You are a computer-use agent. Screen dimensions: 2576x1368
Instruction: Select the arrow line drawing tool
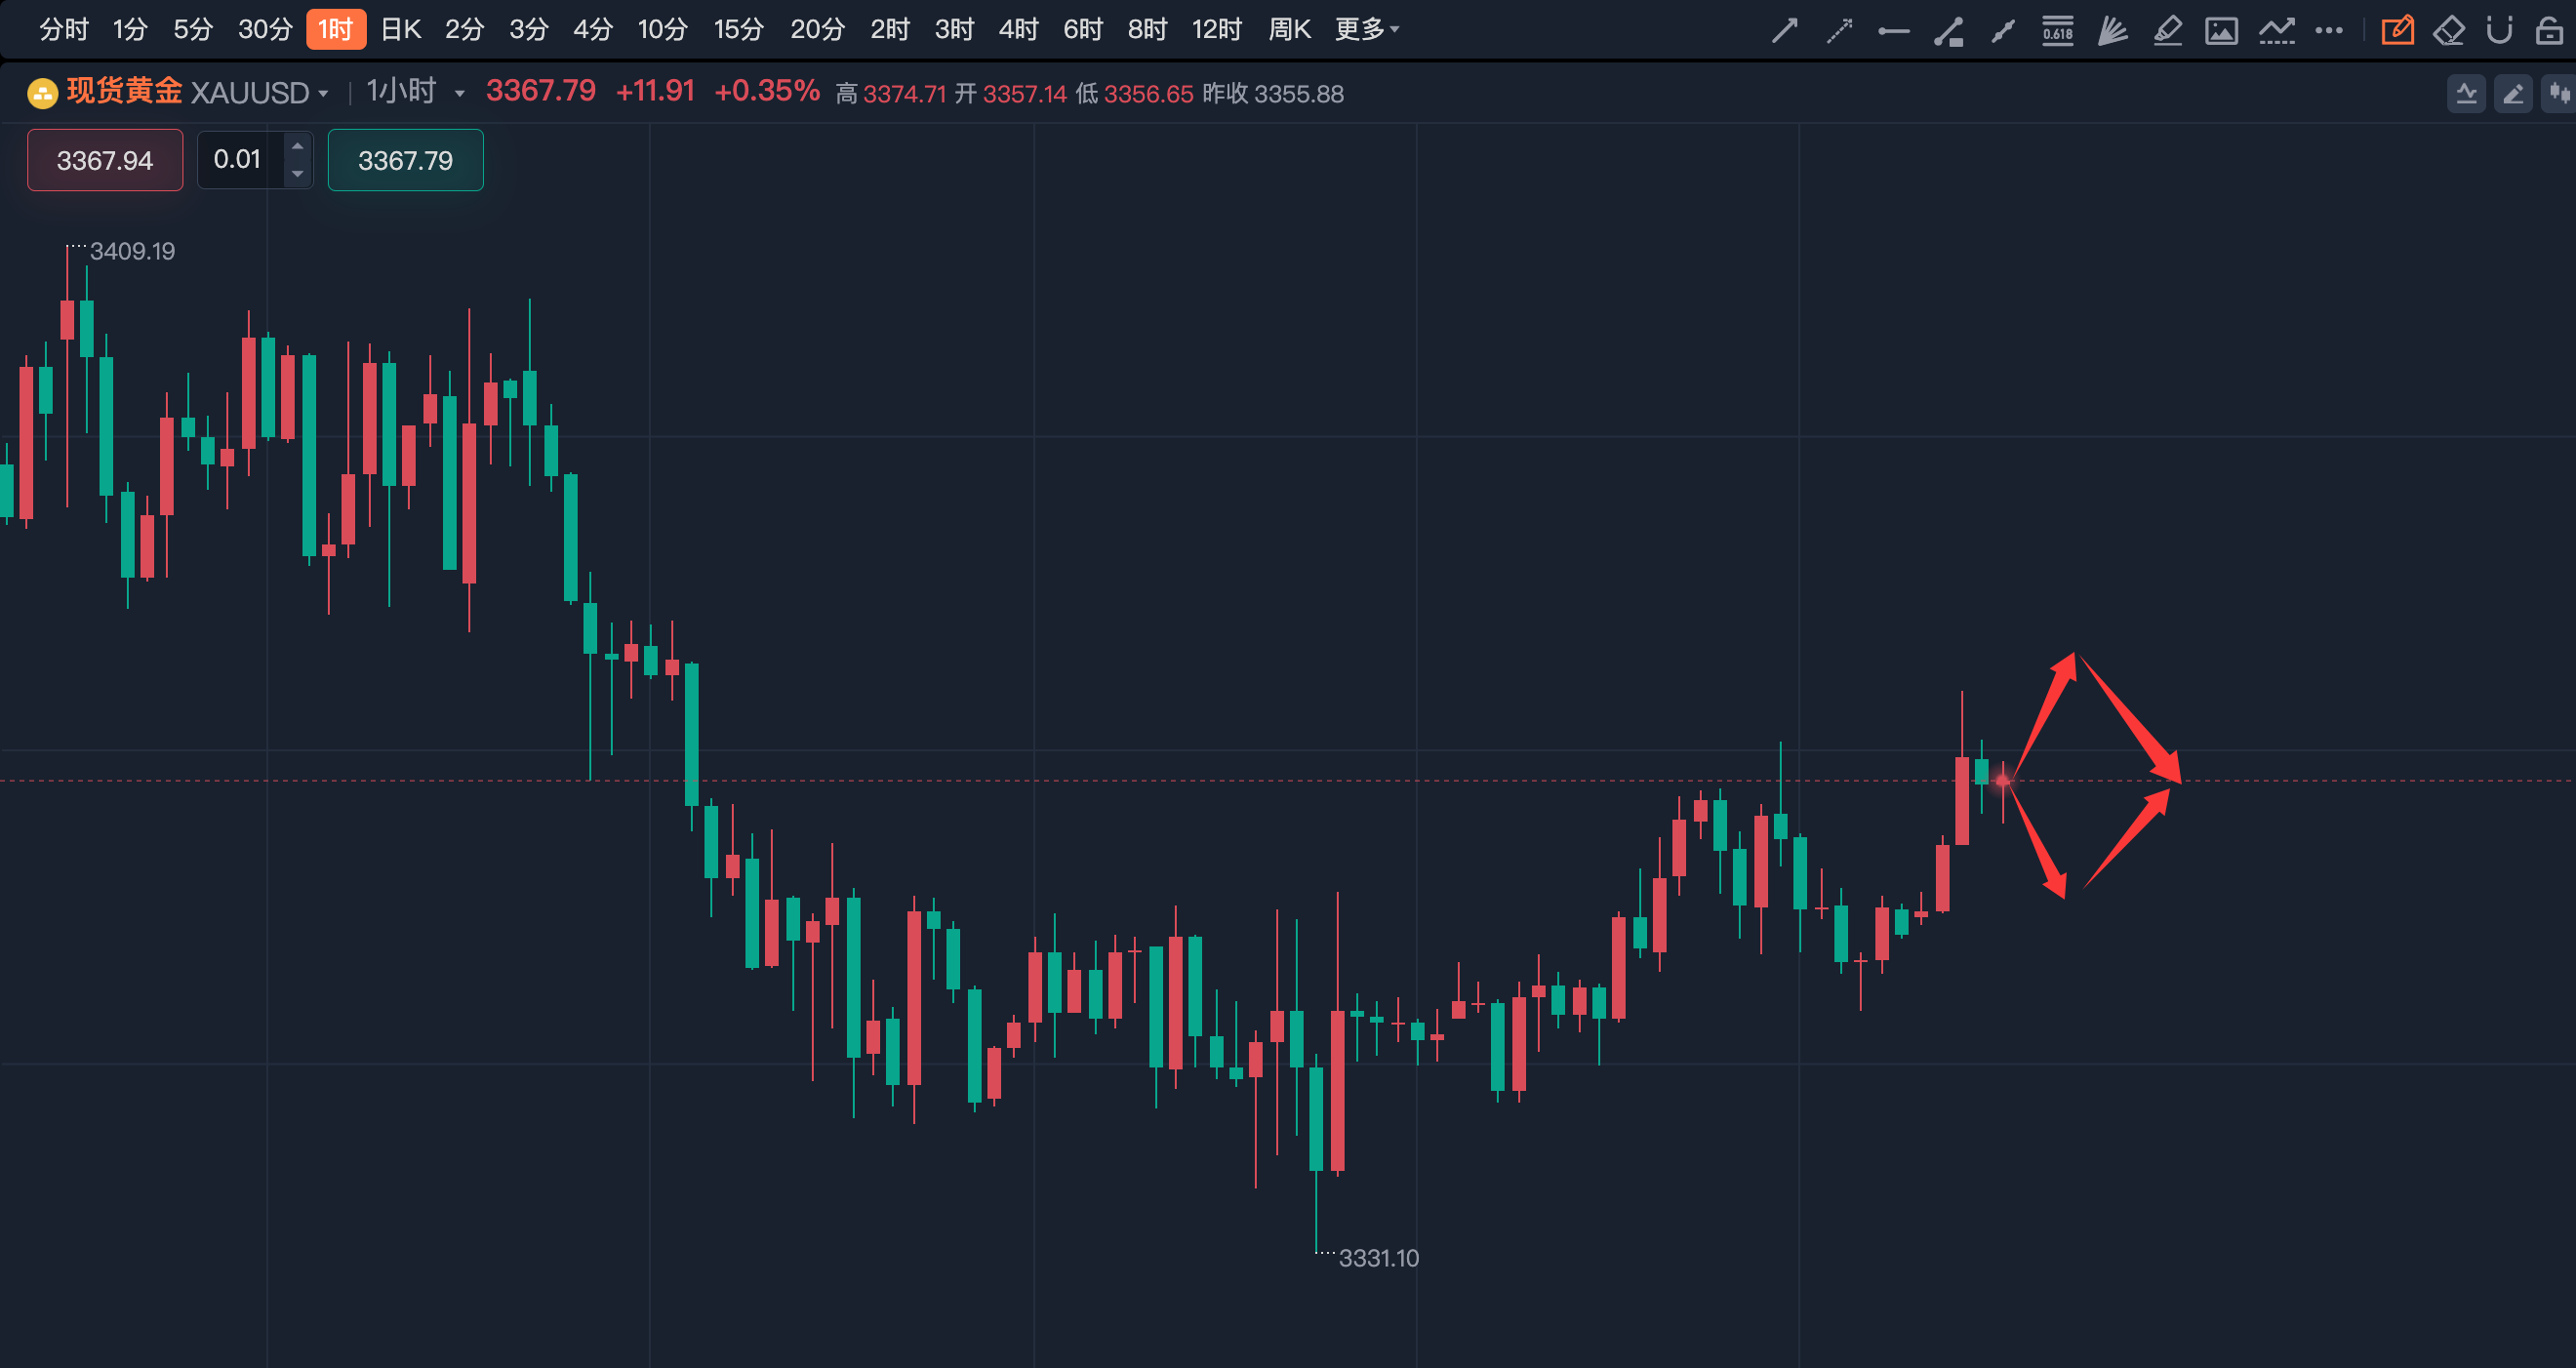click(x=1784, y=31)
